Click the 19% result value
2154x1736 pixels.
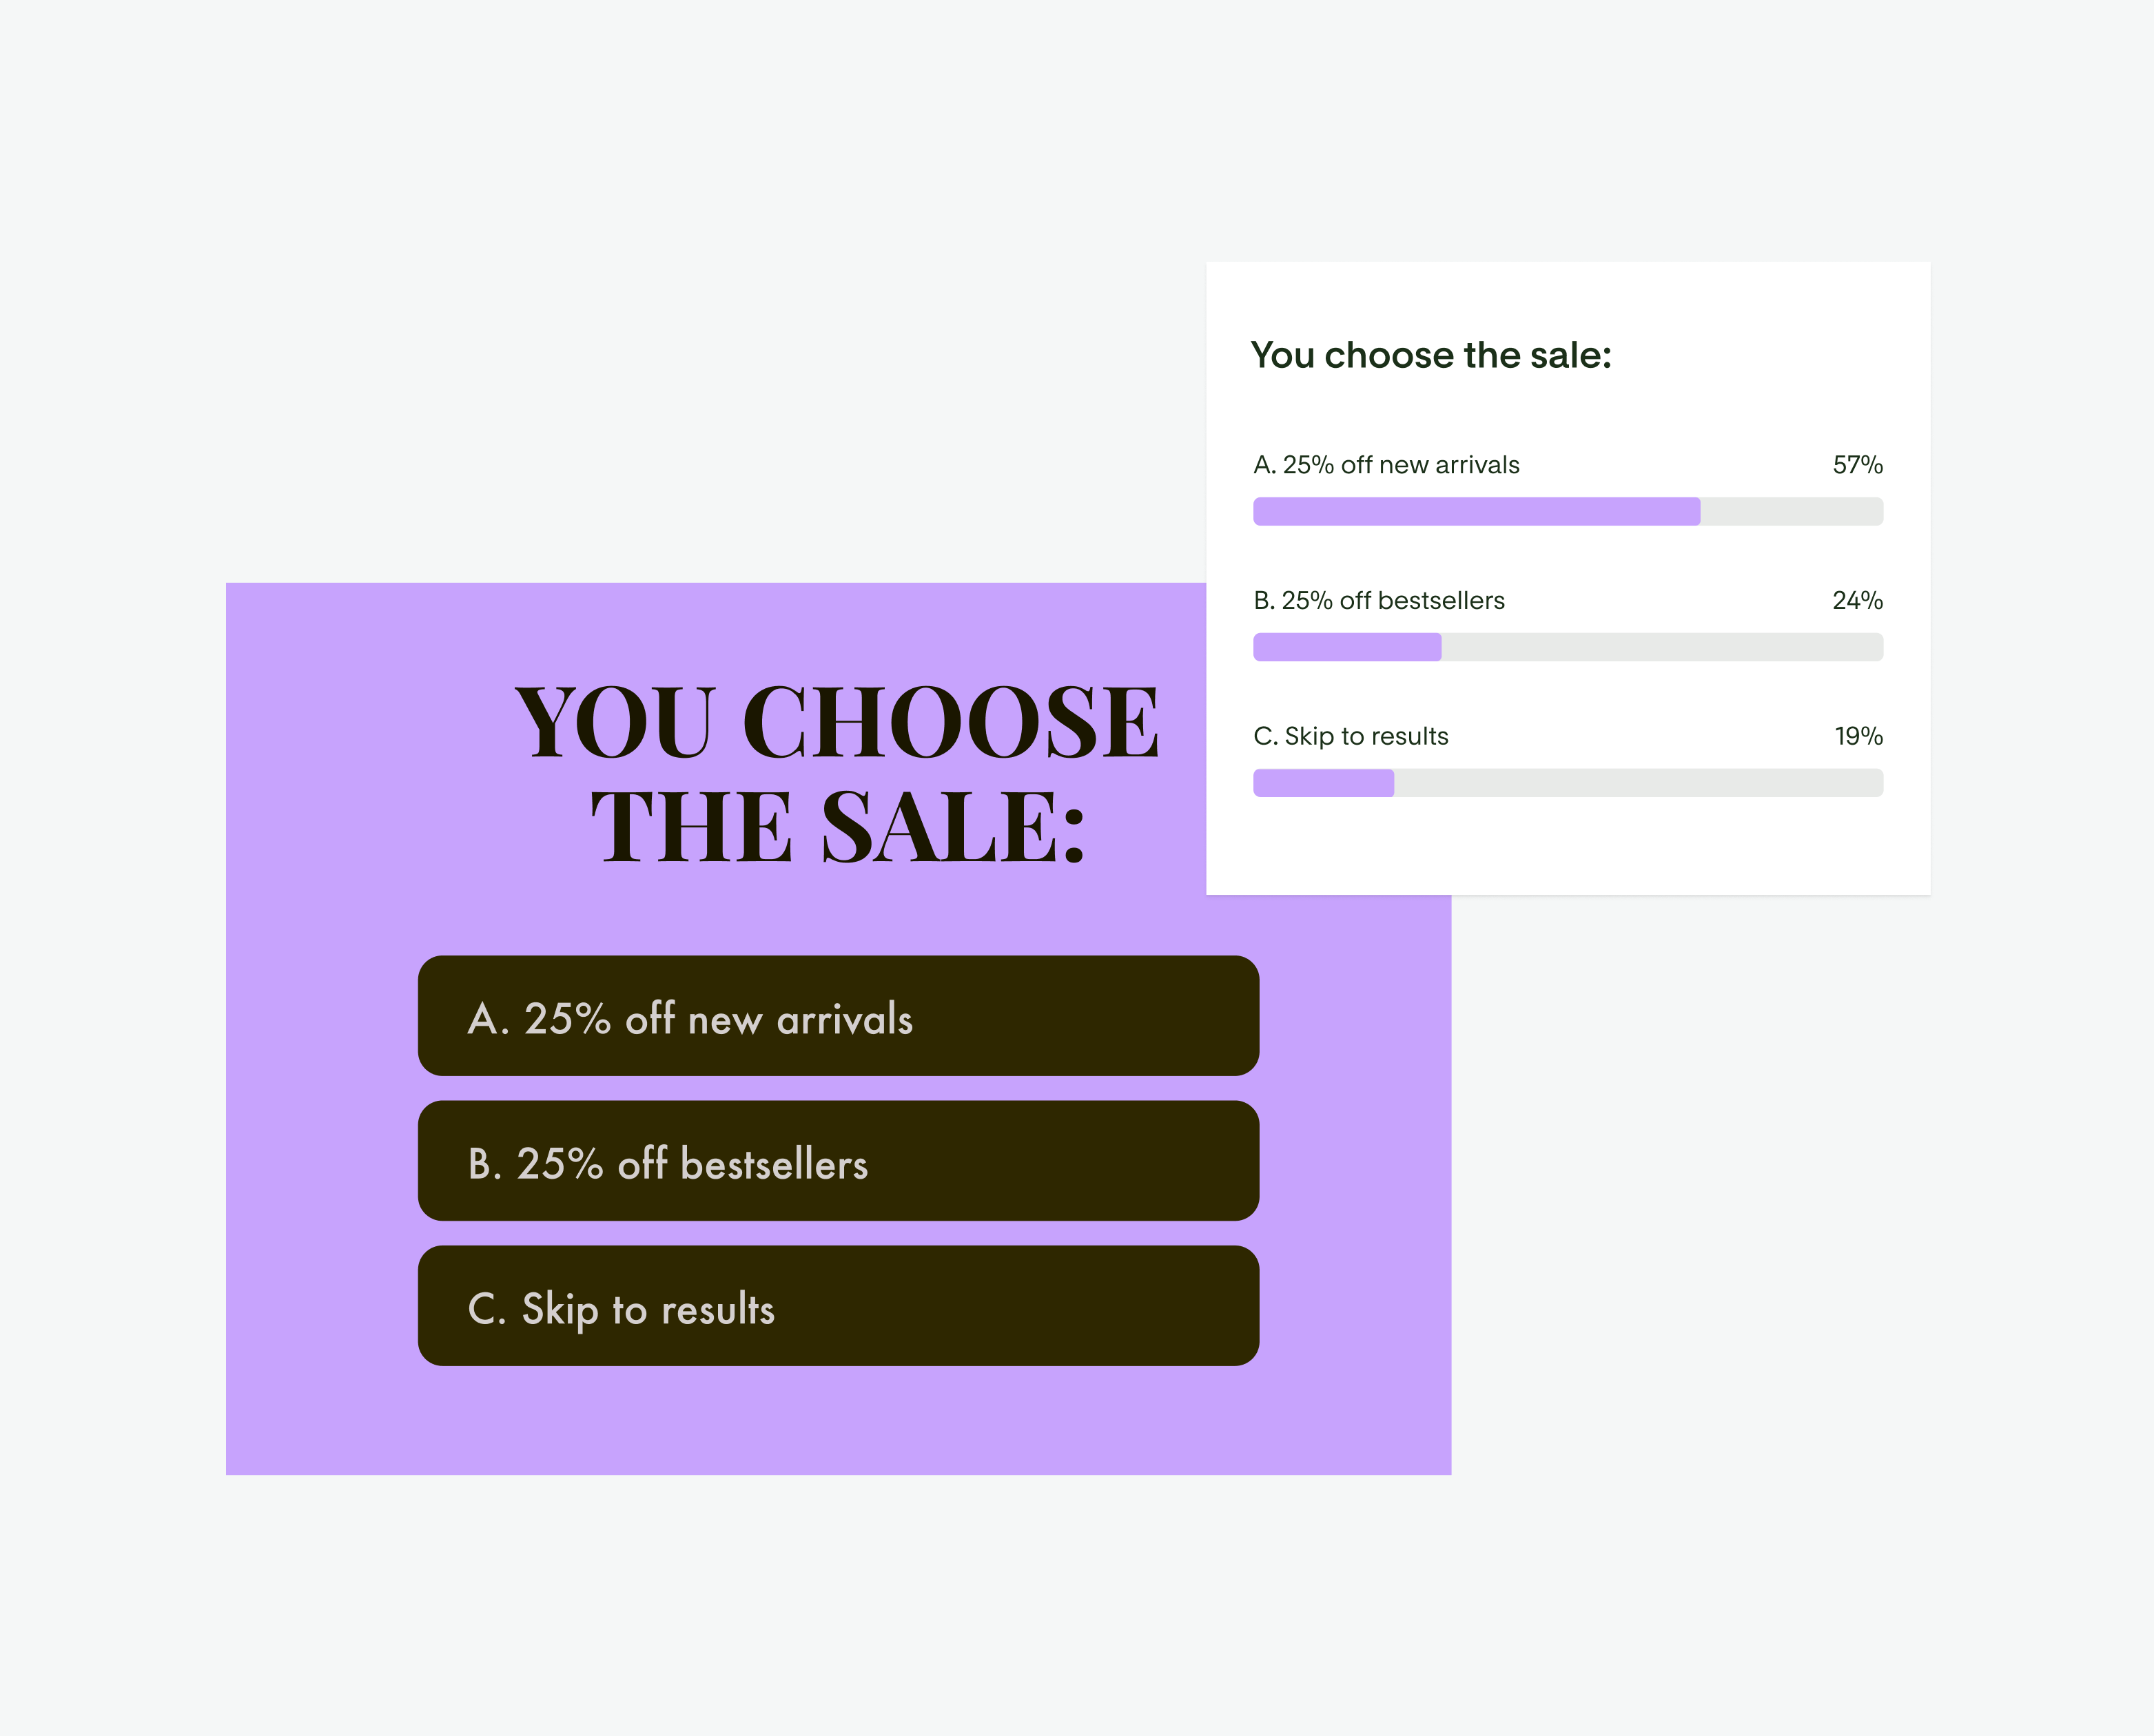[x=1858, y=736]
